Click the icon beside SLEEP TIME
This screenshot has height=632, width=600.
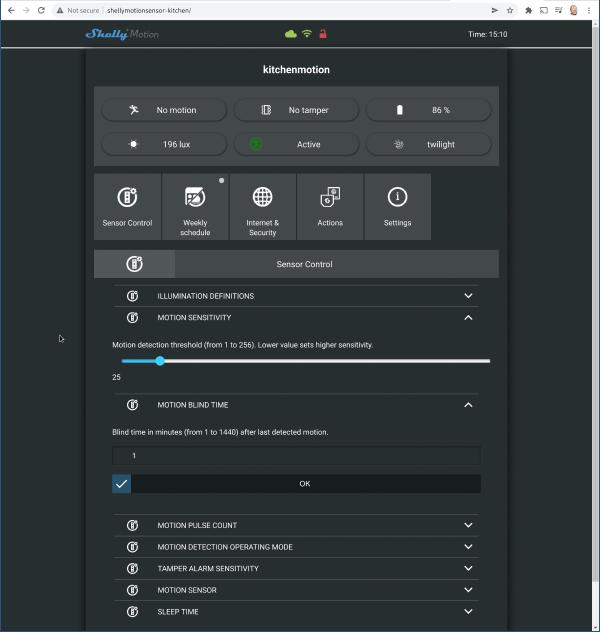133,611
